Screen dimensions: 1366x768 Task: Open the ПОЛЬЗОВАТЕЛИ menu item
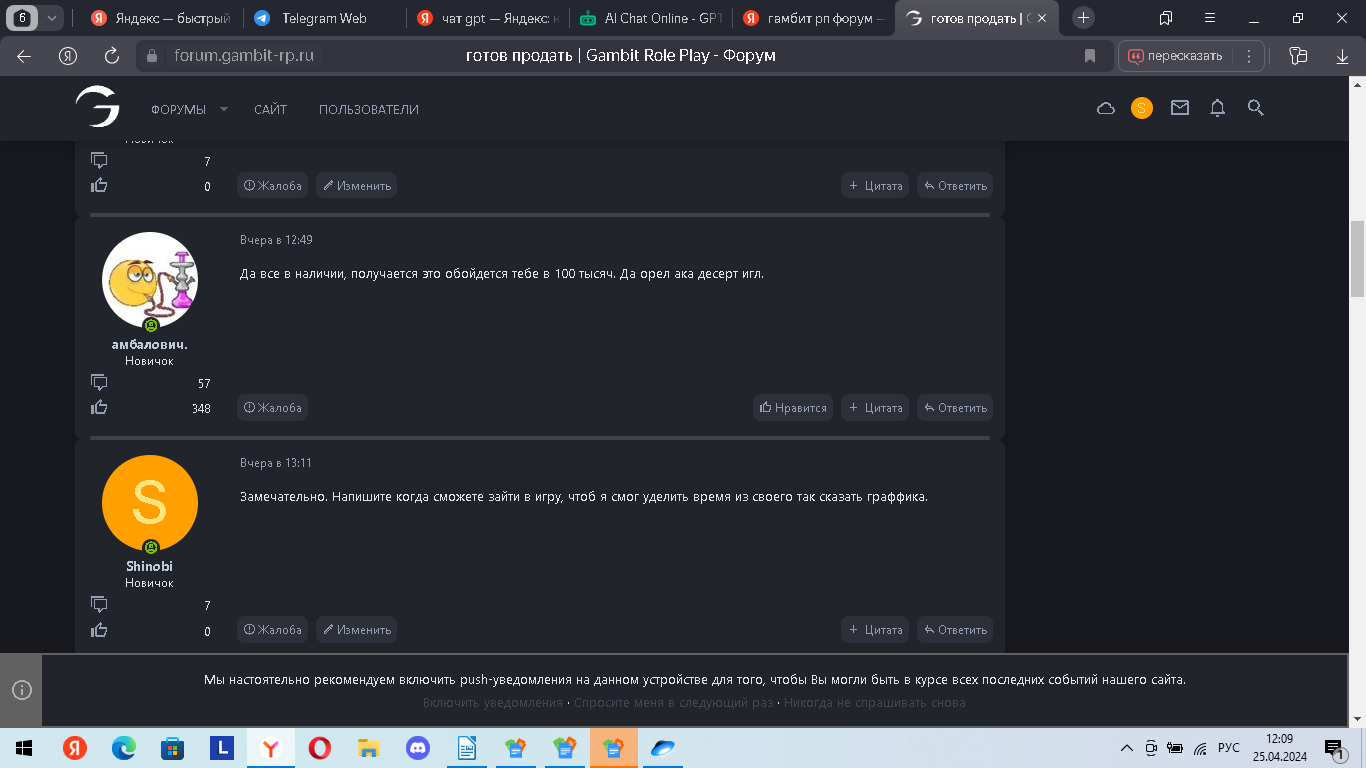click(368, 109)
